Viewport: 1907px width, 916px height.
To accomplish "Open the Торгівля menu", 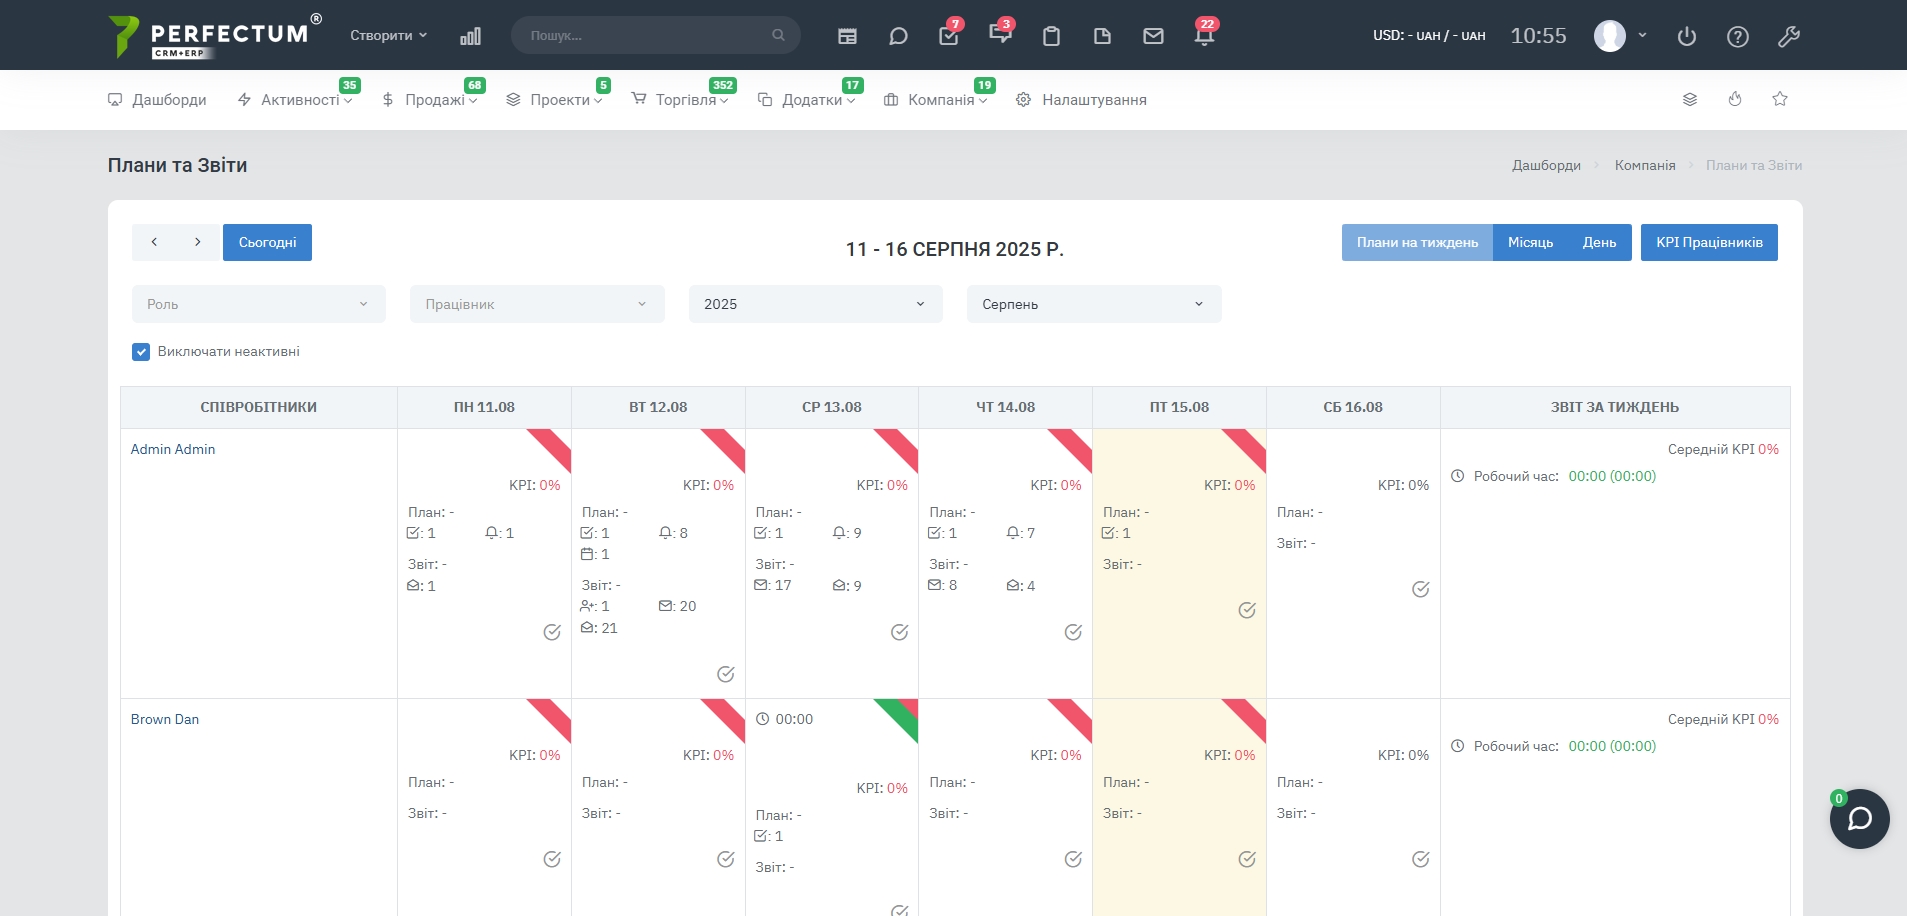I will (680, 100).
